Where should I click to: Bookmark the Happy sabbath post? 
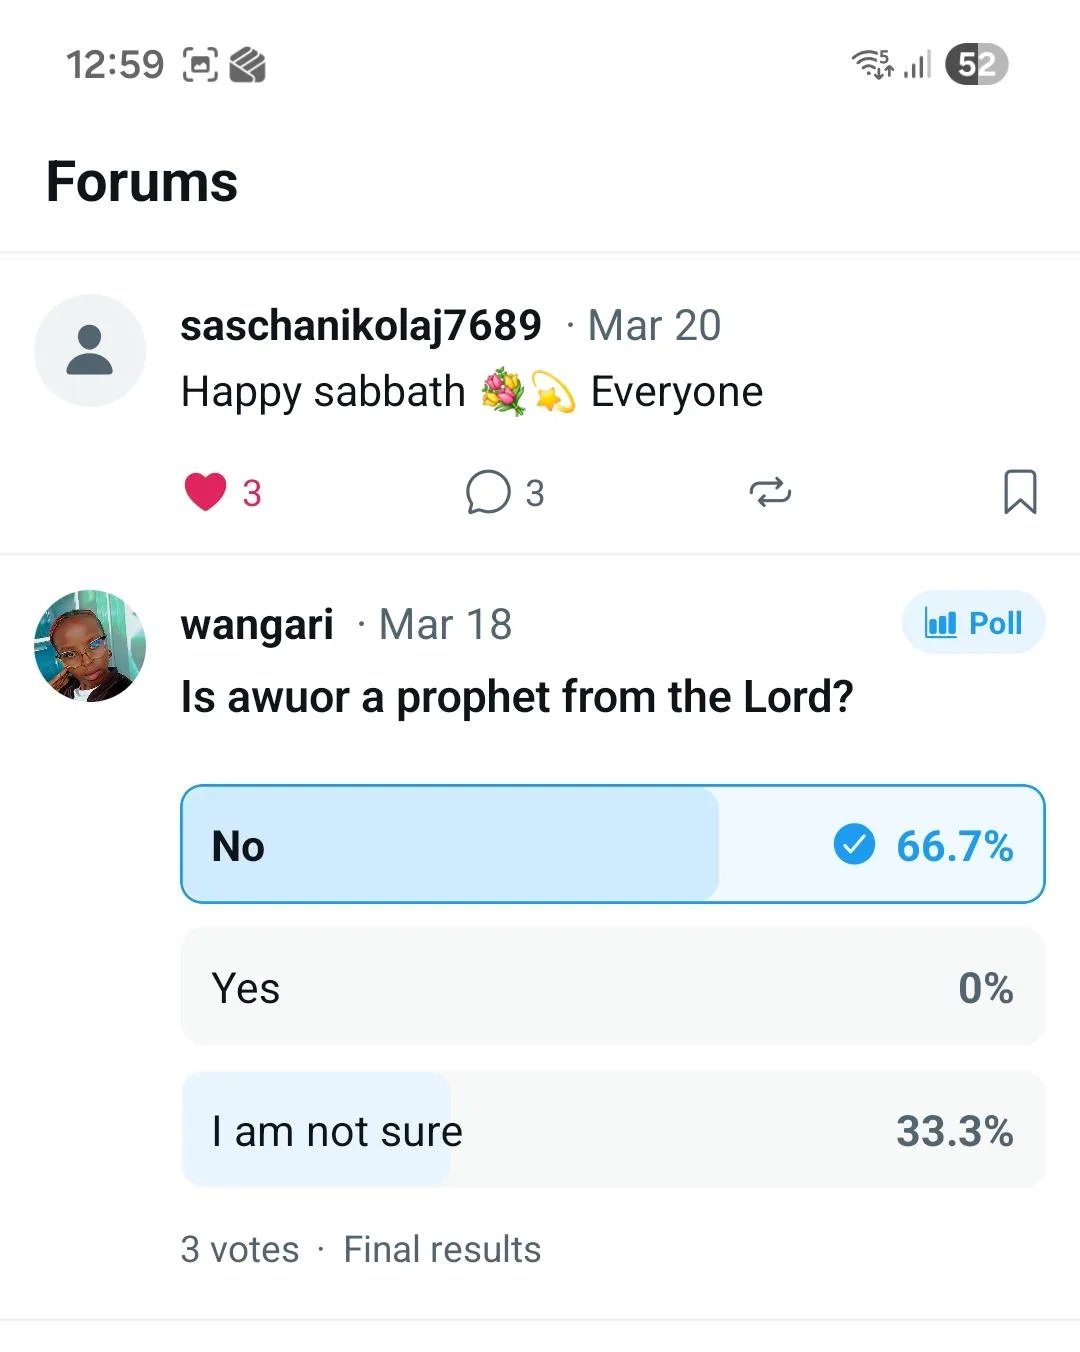coord(1019,492)
